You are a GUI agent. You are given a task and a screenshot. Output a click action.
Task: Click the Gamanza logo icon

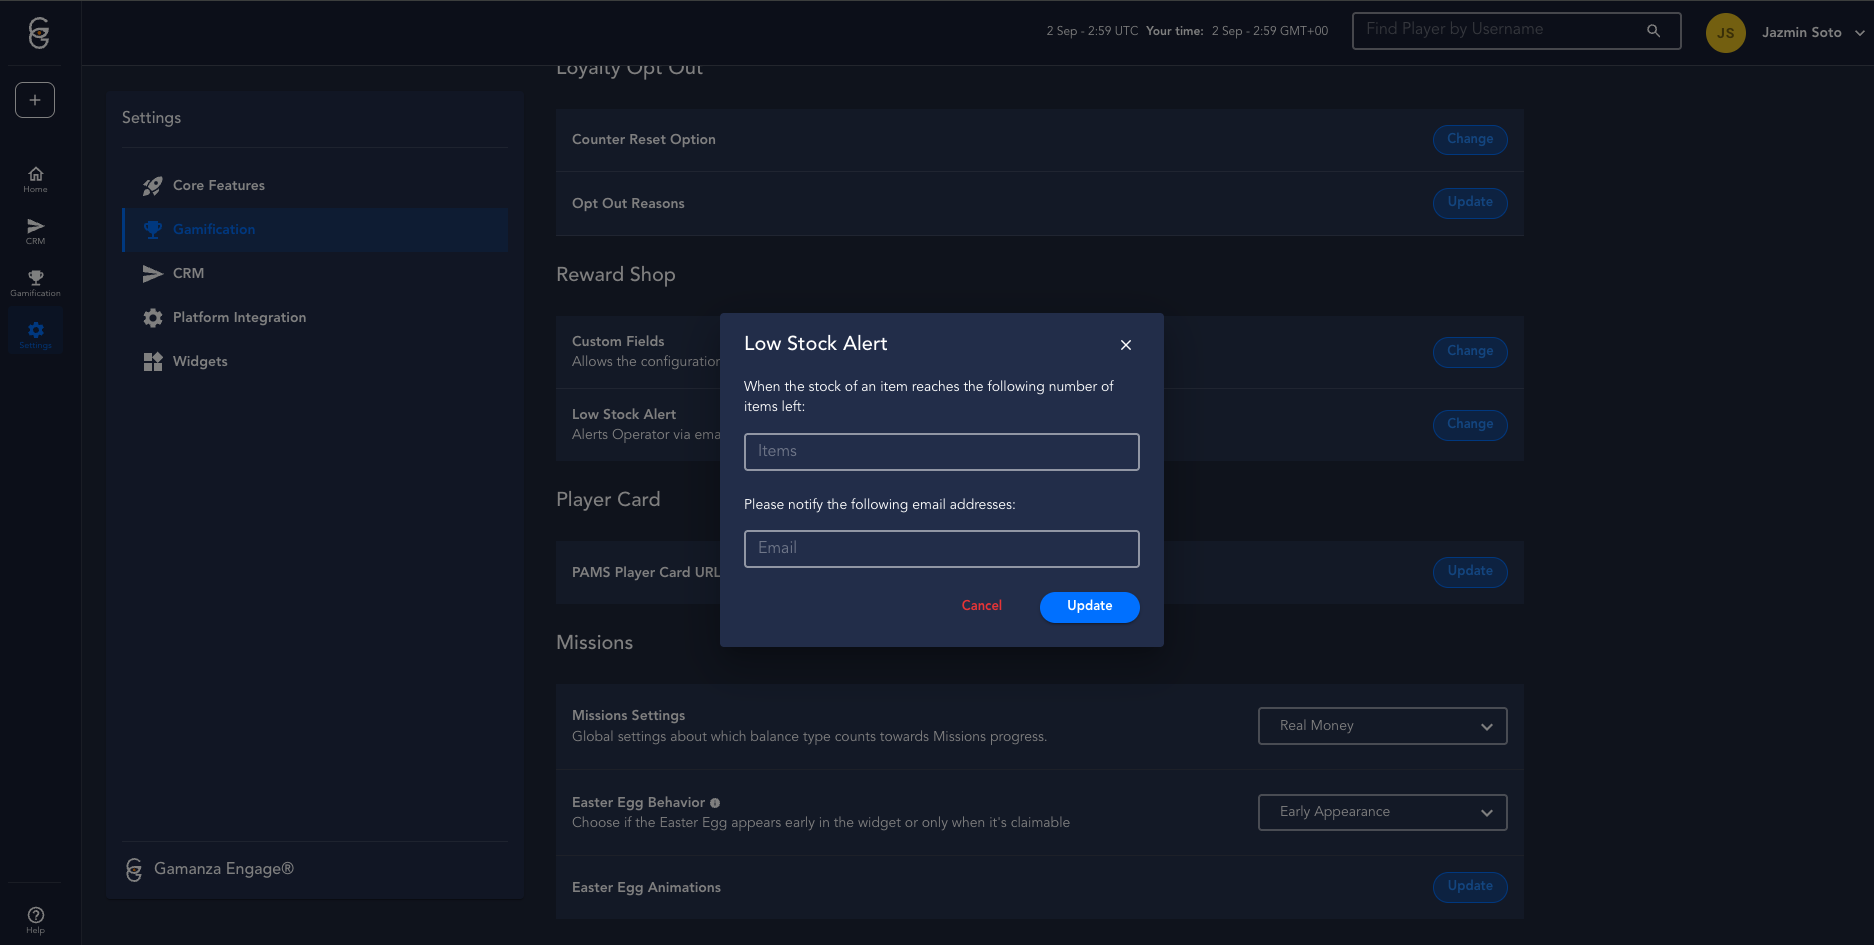point(38,33)
